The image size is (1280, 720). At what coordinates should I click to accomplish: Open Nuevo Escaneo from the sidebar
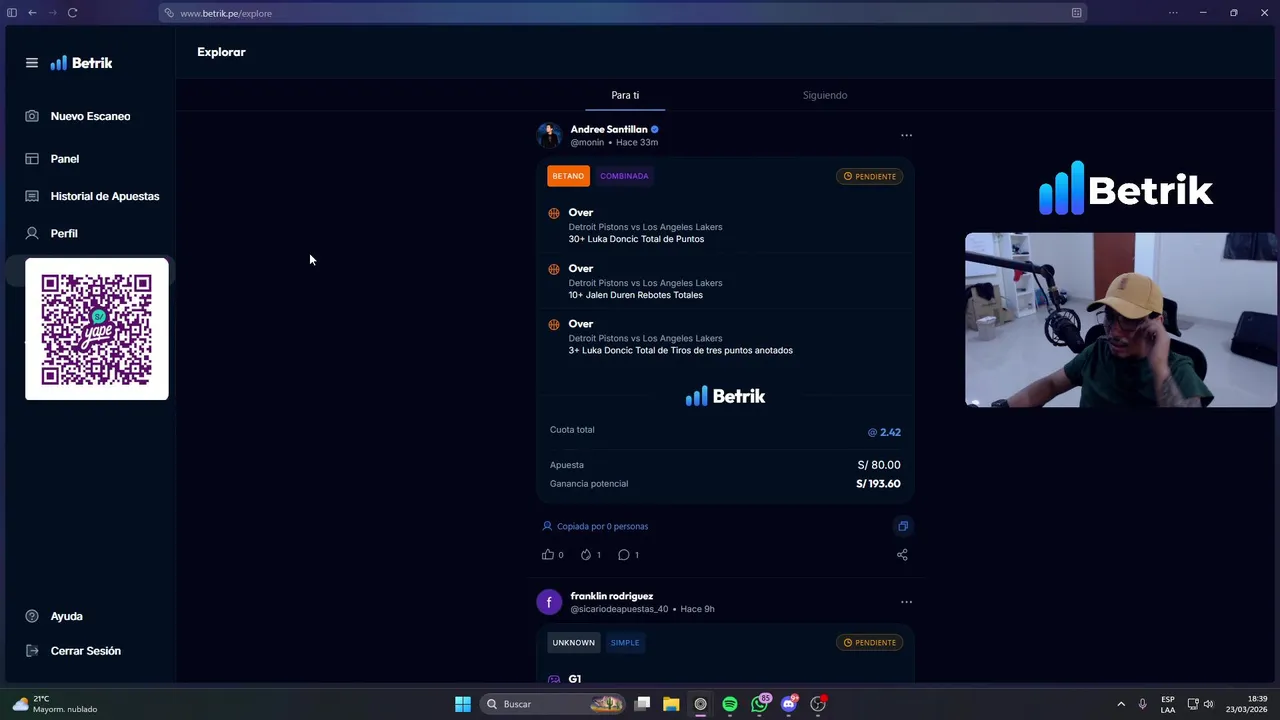(x=91, y=116)
